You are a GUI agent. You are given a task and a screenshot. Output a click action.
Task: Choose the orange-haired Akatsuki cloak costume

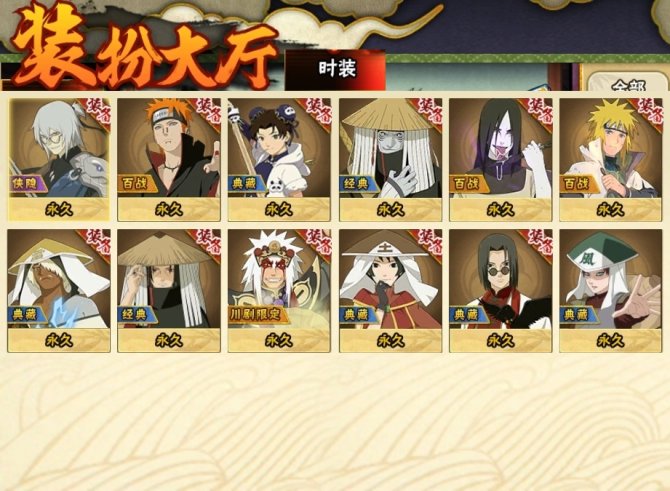click(169, 159)
